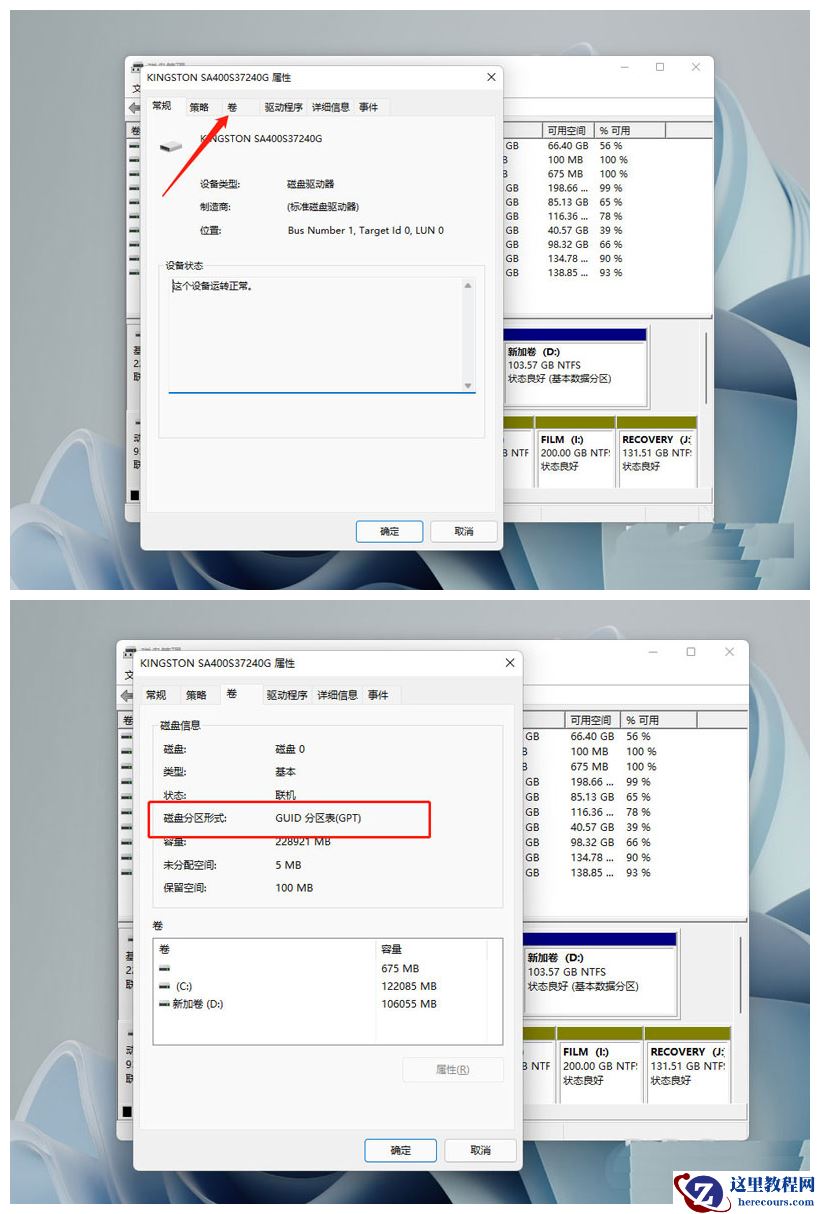Click the 属性(R) button
The width and height of the screenshot is (820, 1214).
tap(453, 1069)
